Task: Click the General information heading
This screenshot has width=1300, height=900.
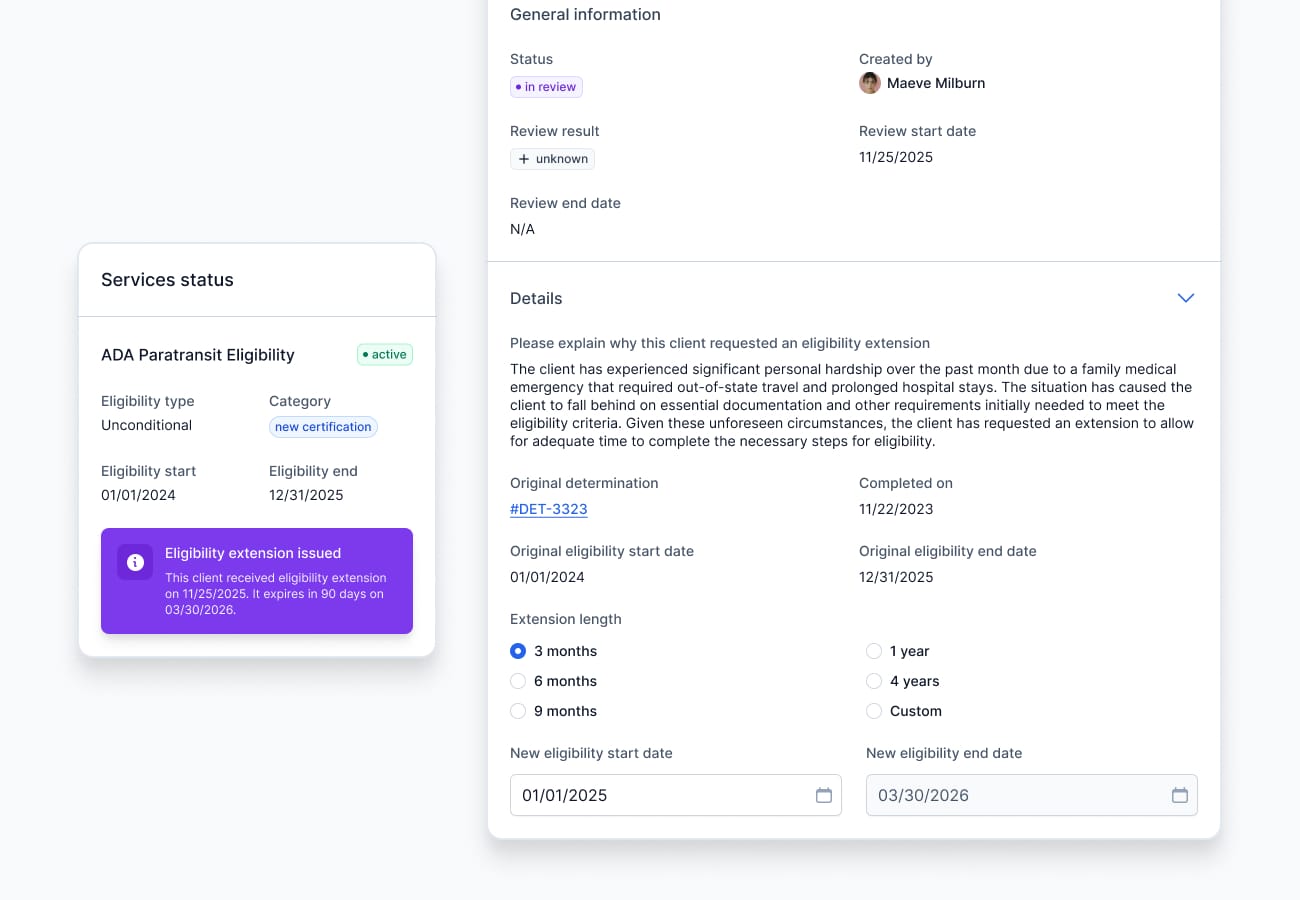Action: (x=585, y=14)
